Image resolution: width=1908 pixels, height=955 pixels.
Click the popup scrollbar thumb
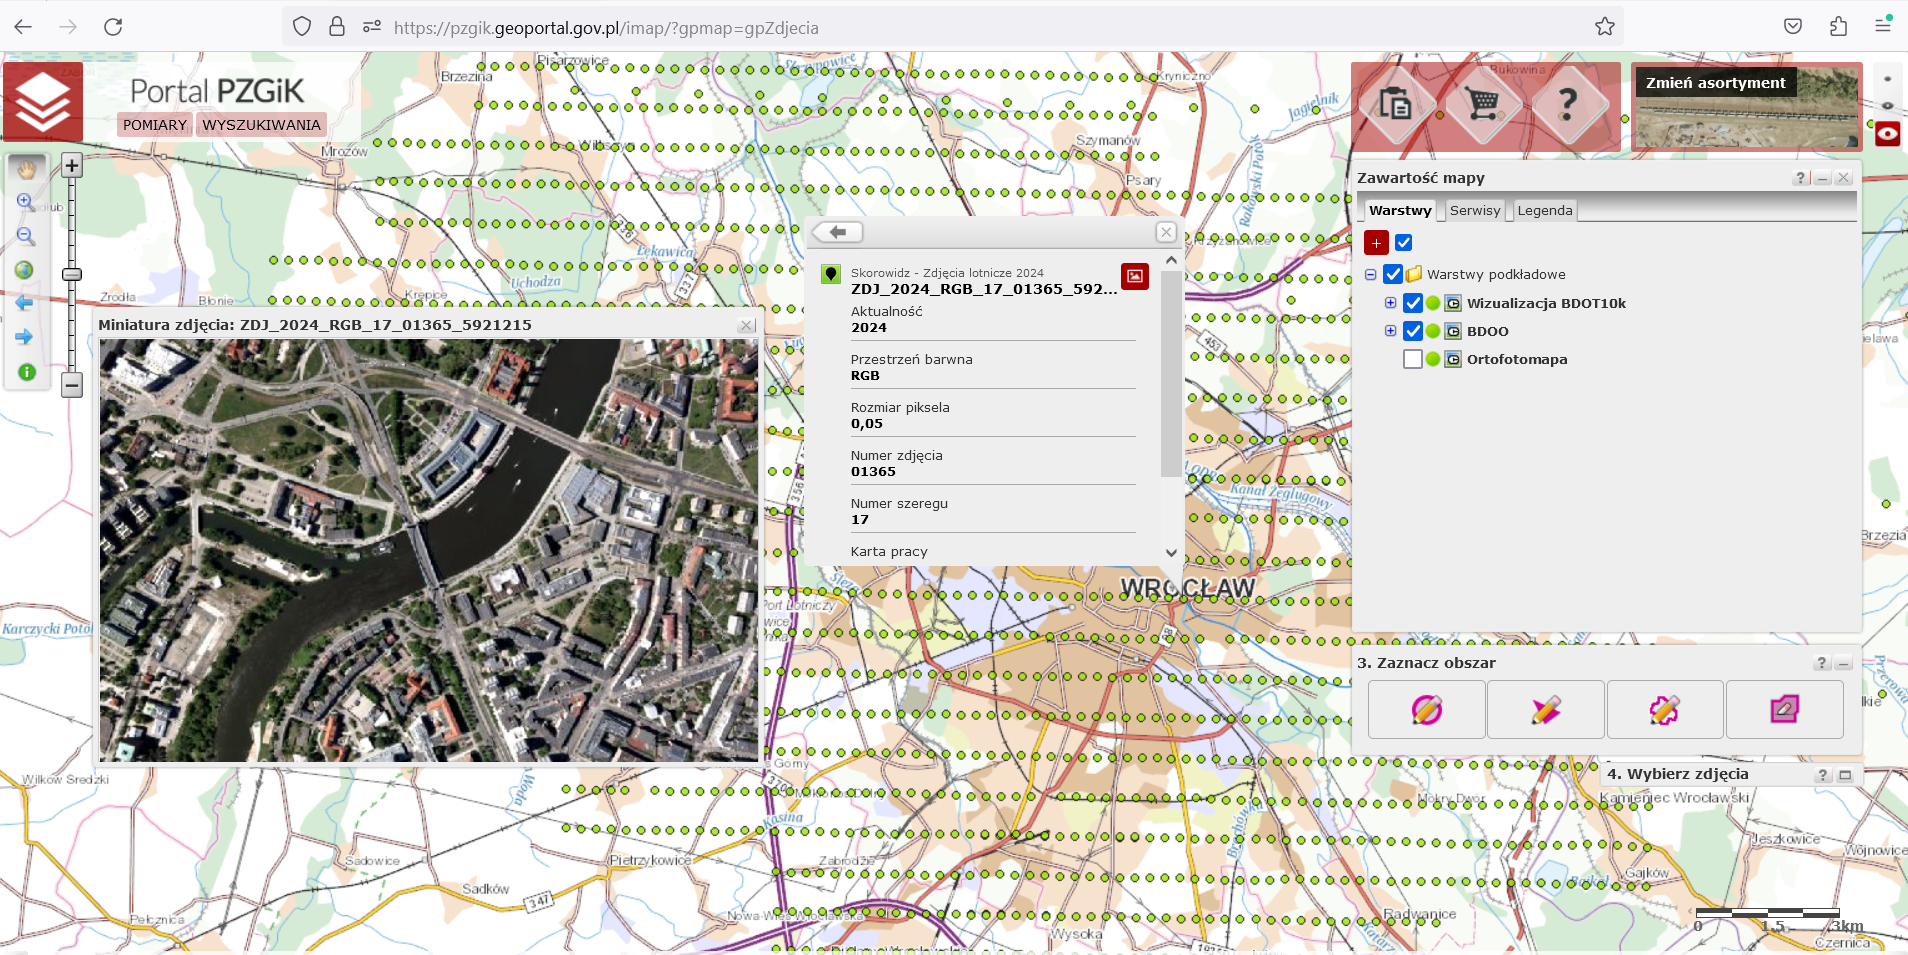coord(1171,372)
